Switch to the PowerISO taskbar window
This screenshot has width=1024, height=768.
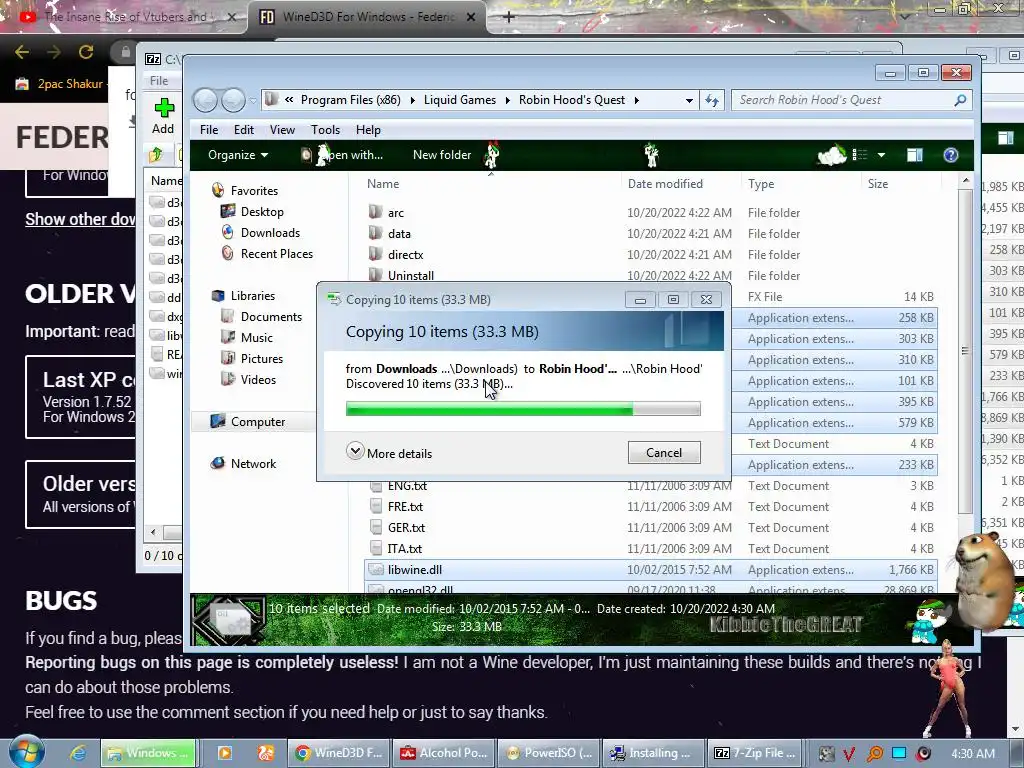pos(549,753)
